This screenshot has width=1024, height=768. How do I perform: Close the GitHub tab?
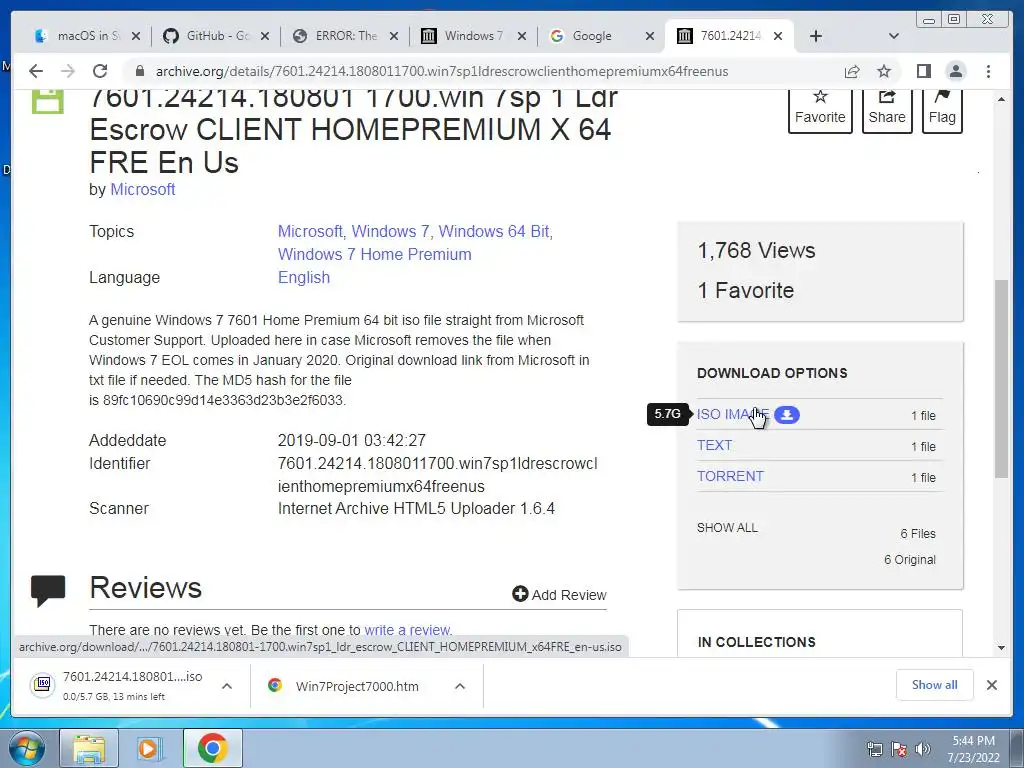pos(264,36)
